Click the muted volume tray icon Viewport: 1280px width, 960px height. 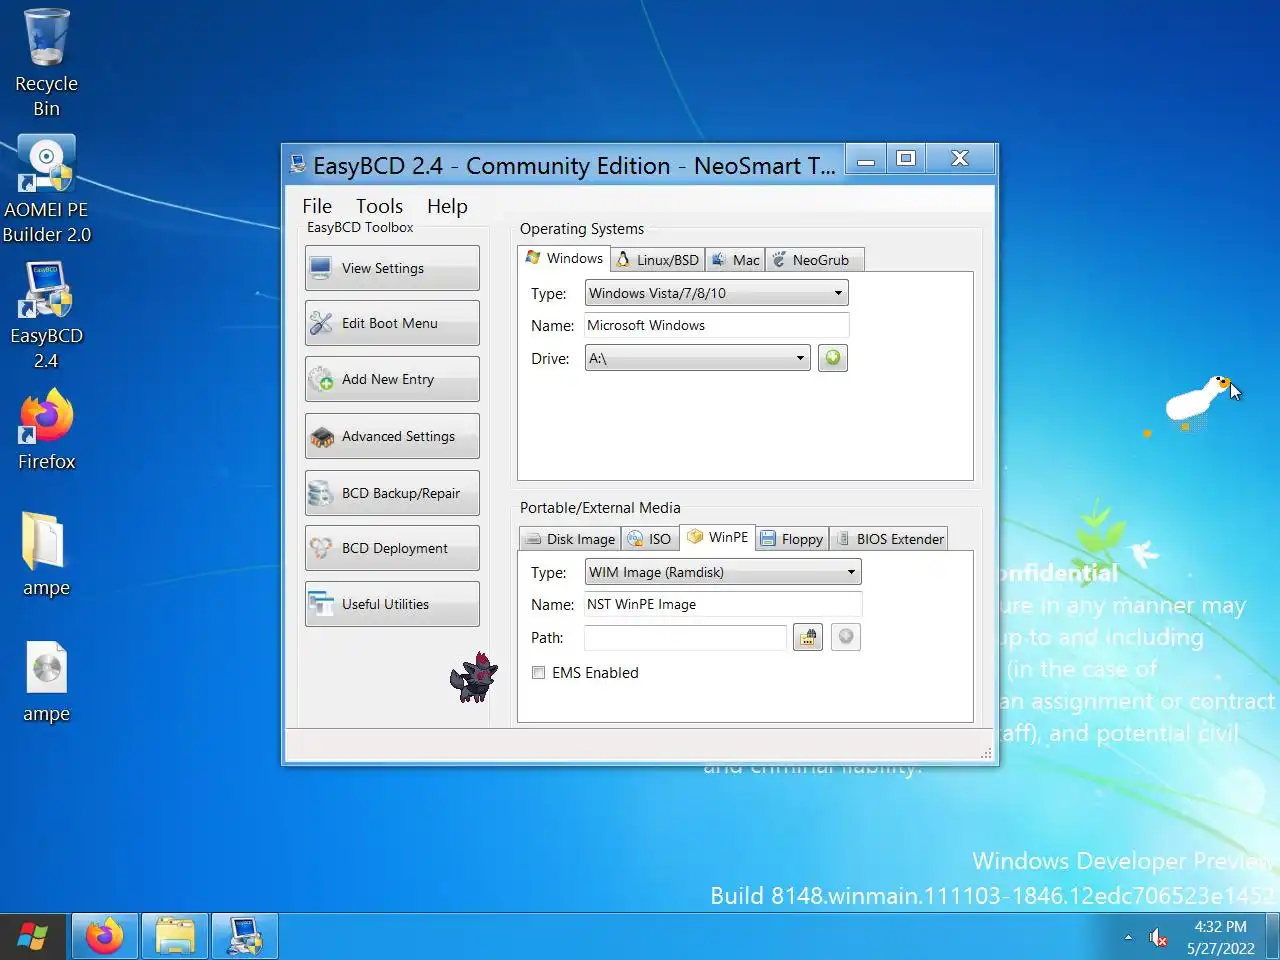click(x=1159, y=938)
